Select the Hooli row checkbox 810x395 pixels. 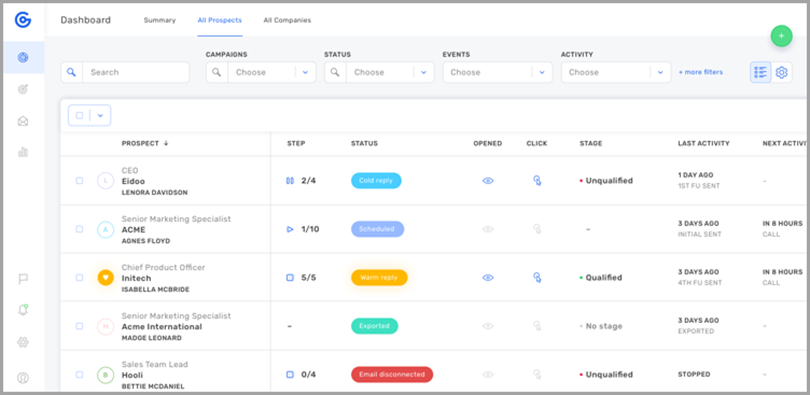pyautogui.click(x=79, y=374)
